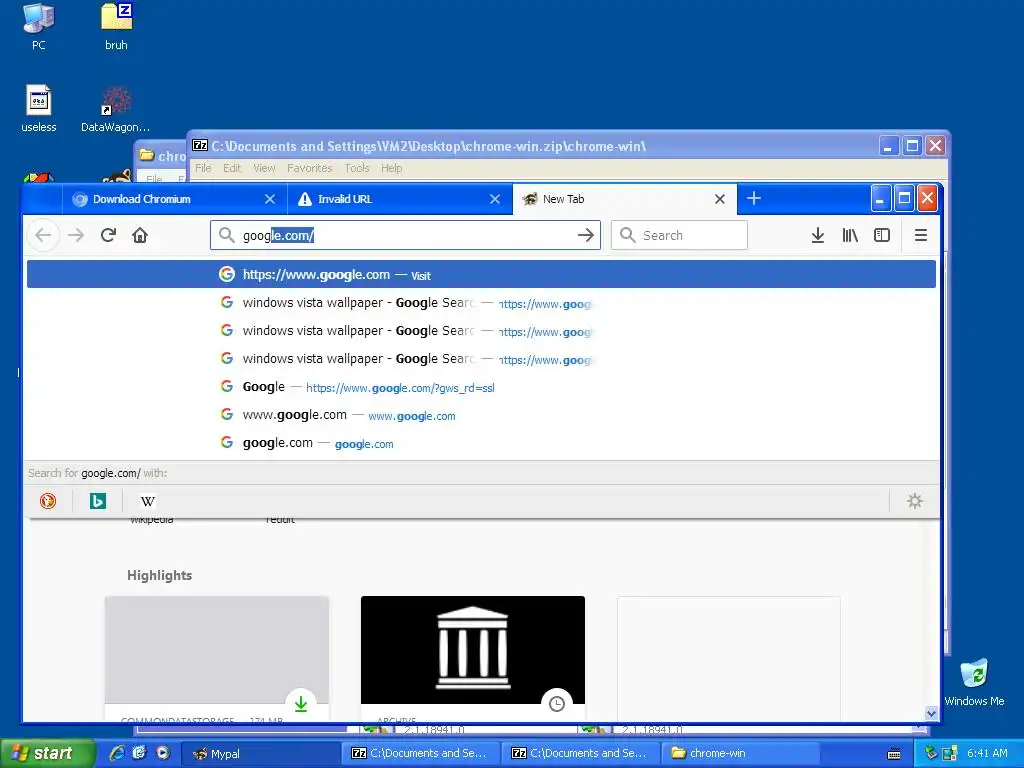Show sidebars with the sidebar icon
Image resolution: width=1024 pixels, height=768 pixels.
[882, 235]
